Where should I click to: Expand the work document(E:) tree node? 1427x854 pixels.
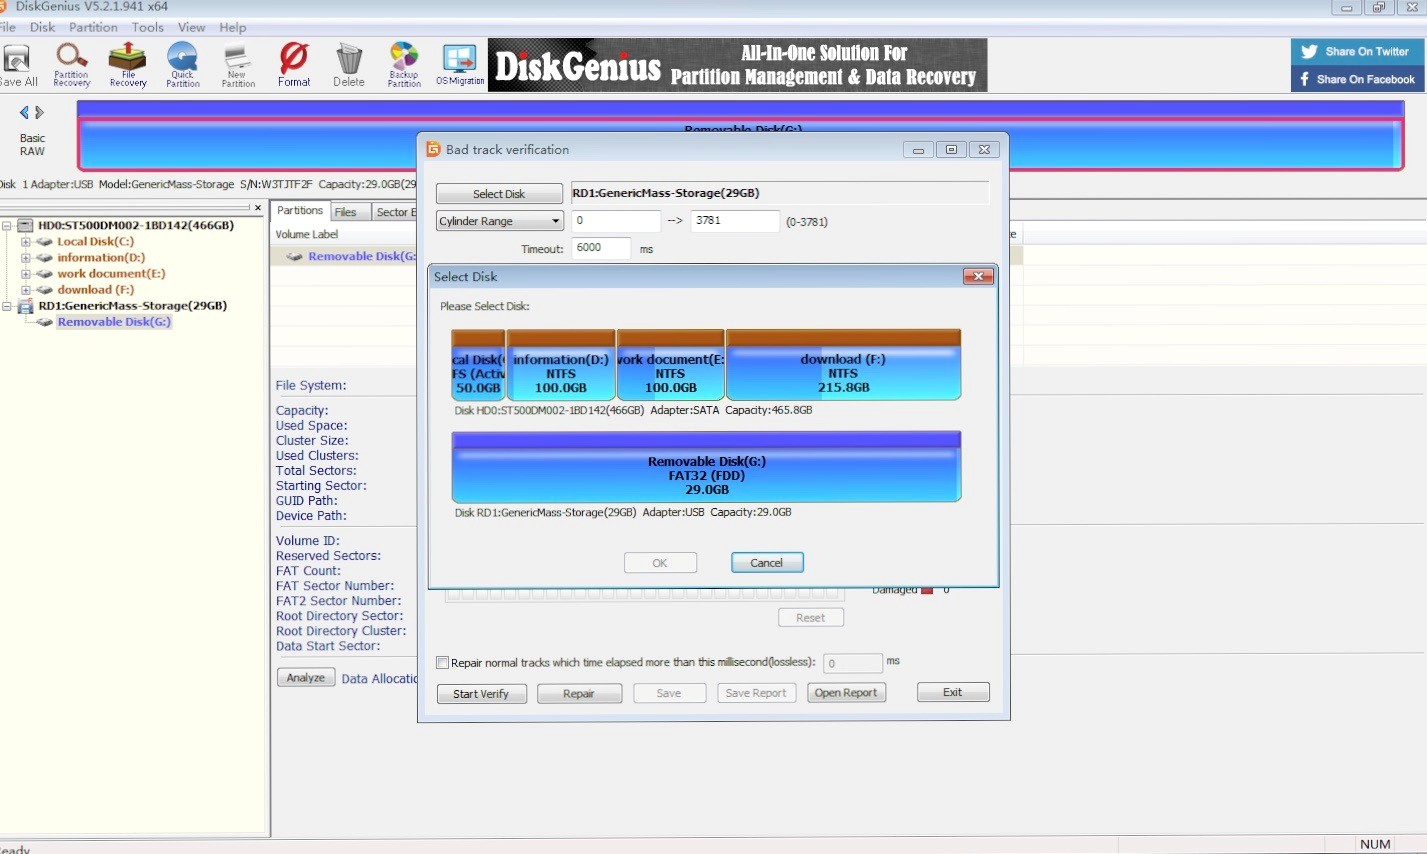point(26,274)
